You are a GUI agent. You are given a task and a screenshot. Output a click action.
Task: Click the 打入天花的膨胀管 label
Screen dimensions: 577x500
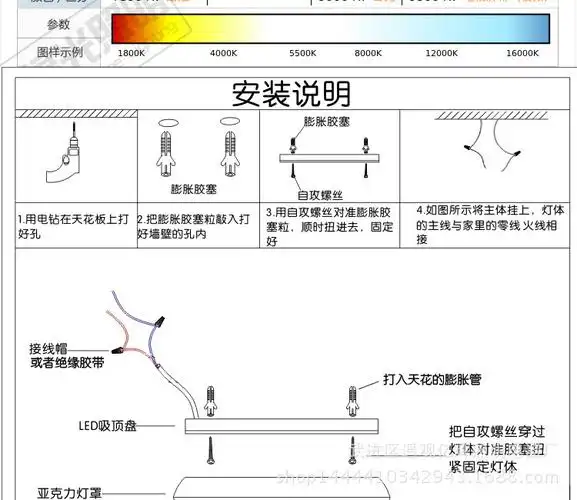[432, 379]
